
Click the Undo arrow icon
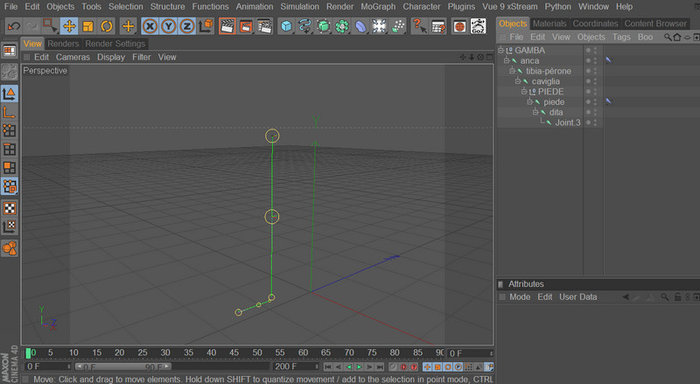click(x=13, y=26)
